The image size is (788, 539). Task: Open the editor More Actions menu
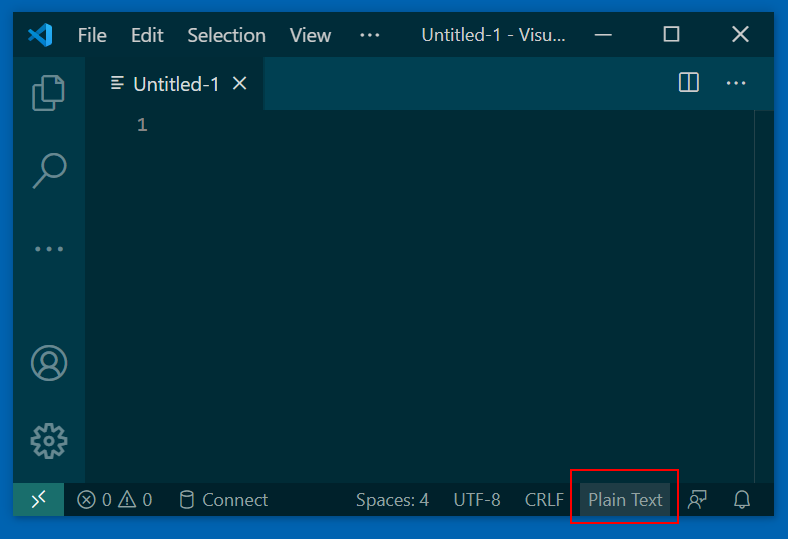736,83
